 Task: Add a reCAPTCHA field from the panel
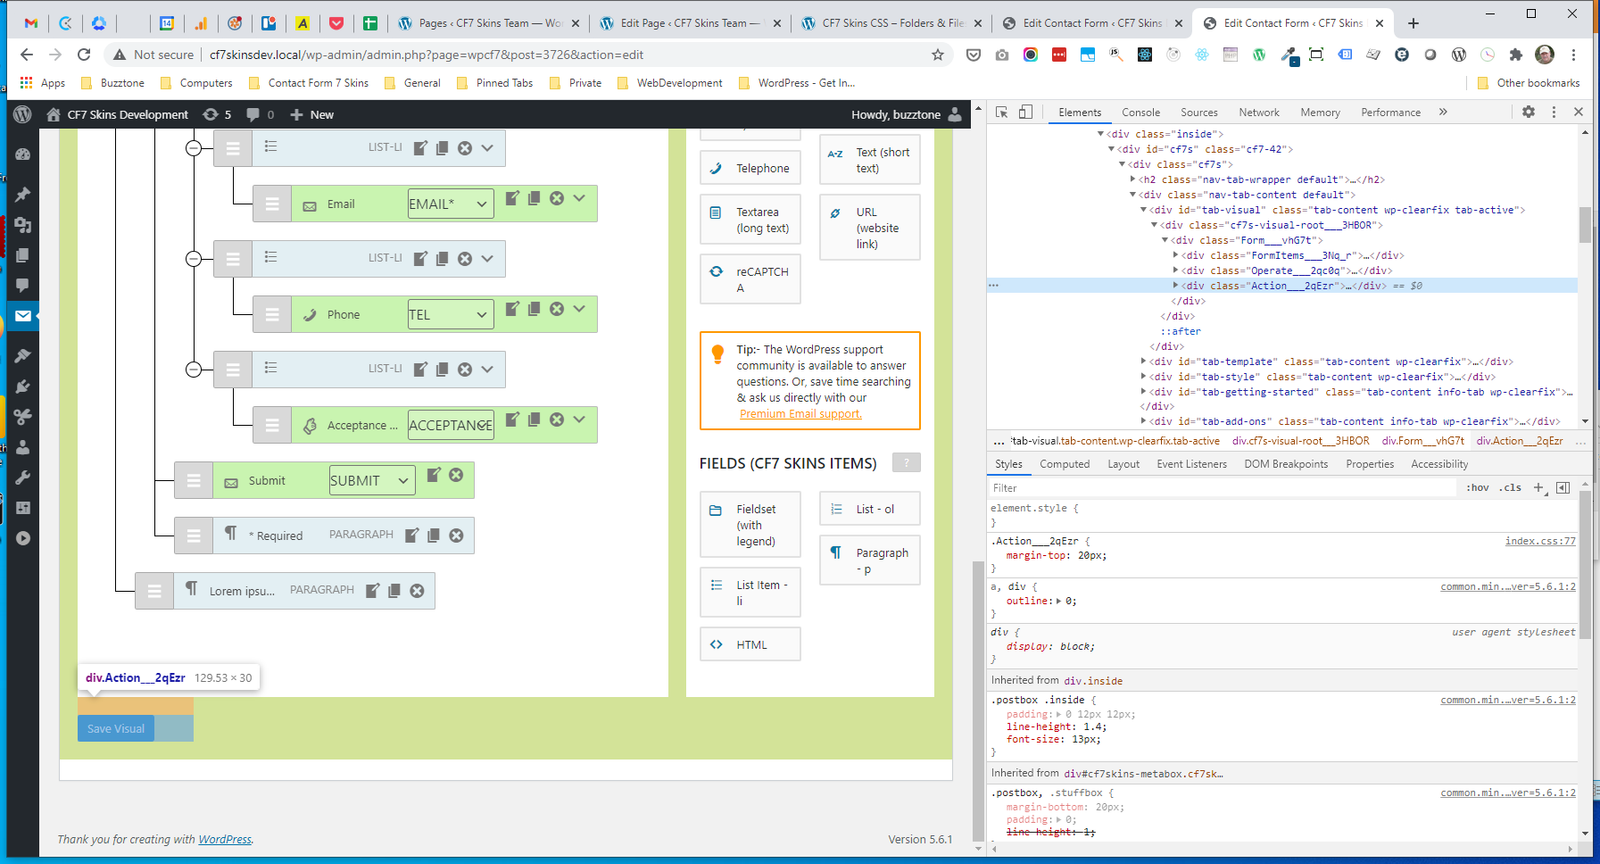tap(750, 279)
